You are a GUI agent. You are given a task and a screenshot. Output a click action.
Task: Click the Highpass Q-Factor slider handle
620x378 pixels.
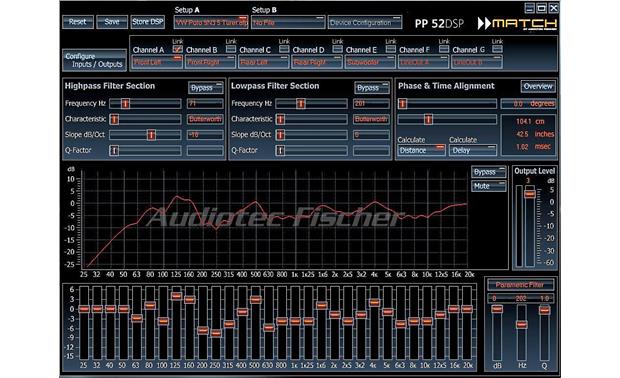[x=114, y=150]
